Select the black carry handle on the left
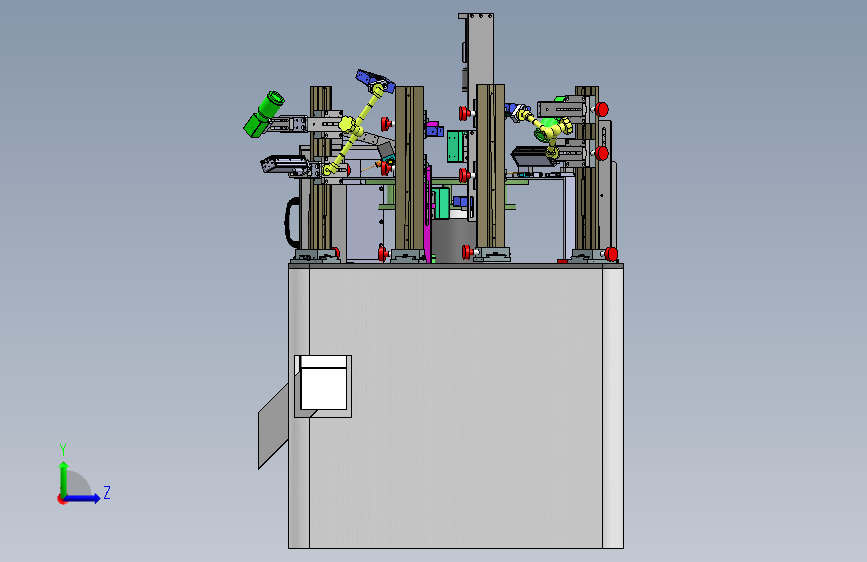Screen dimensions: 867x562 (291, 222)
